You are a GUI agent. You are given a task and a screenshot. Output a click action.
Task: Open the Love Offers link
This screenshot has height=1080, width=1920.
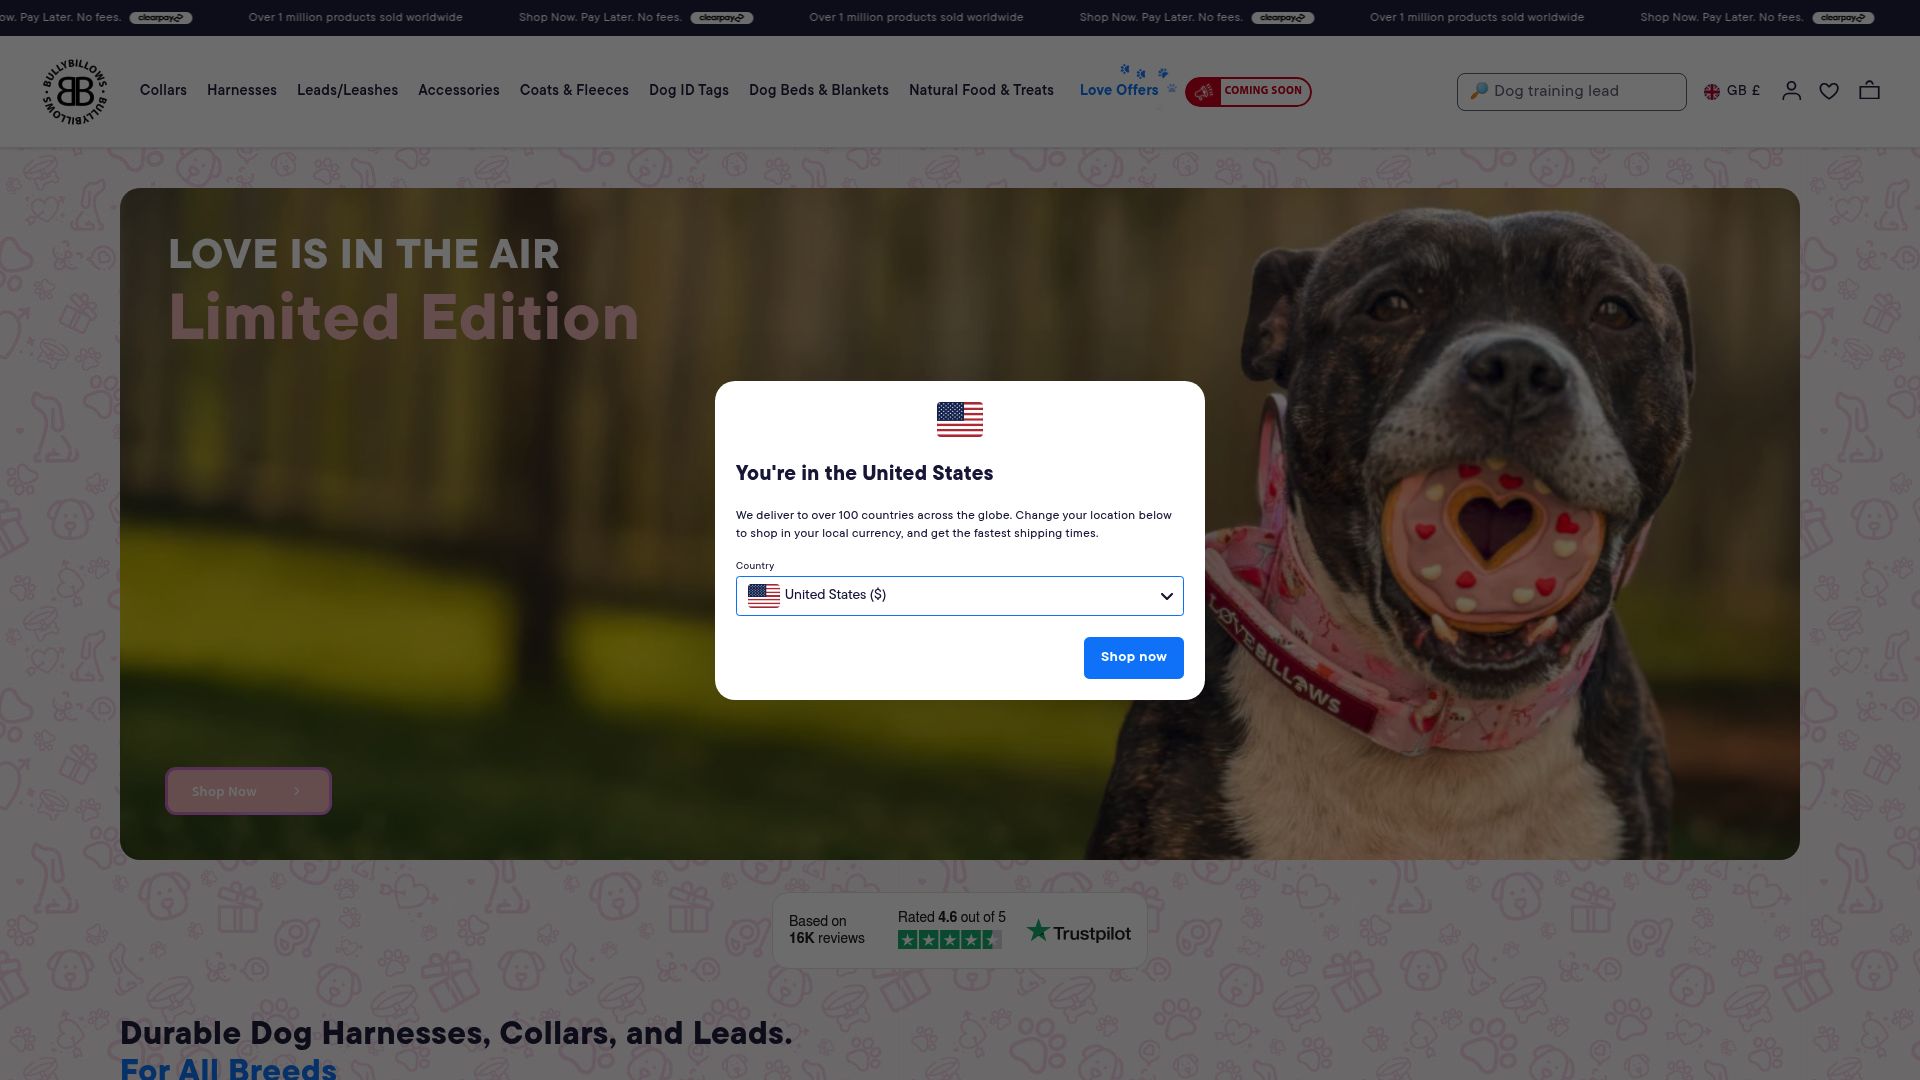click(1119, 90)
